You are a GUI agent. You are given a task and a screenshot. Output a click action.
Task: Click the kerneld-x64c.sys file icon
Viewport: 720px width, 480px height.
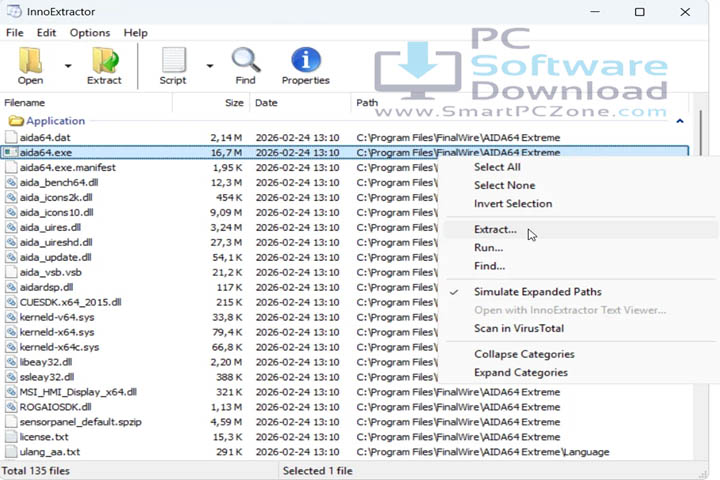[11, 347]
